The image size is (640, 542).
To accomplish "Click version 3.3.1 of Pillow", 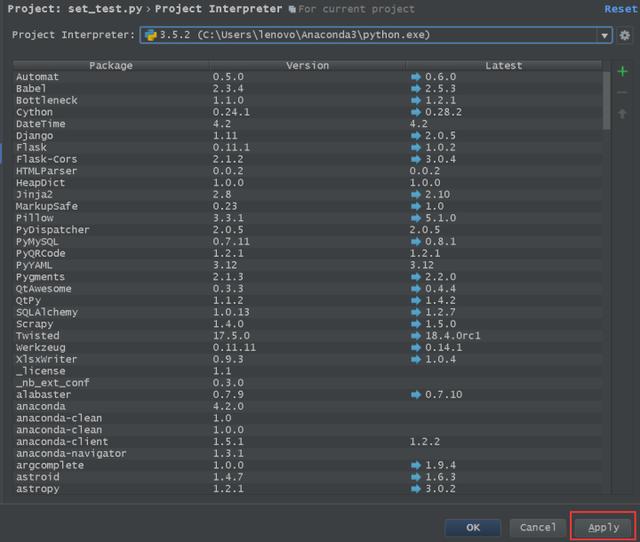I will [x=228, y=218].
